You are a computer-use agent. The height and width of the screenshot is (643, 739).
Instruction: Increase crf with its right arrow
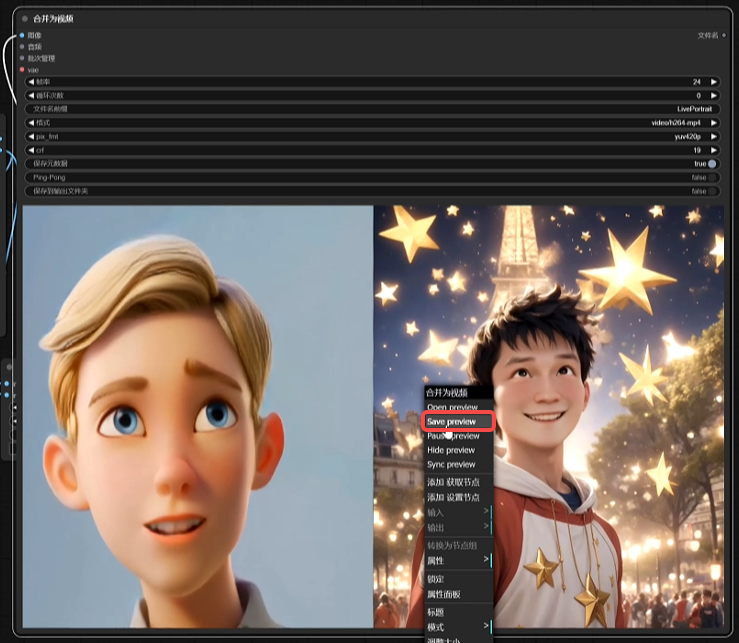point(714,150)
